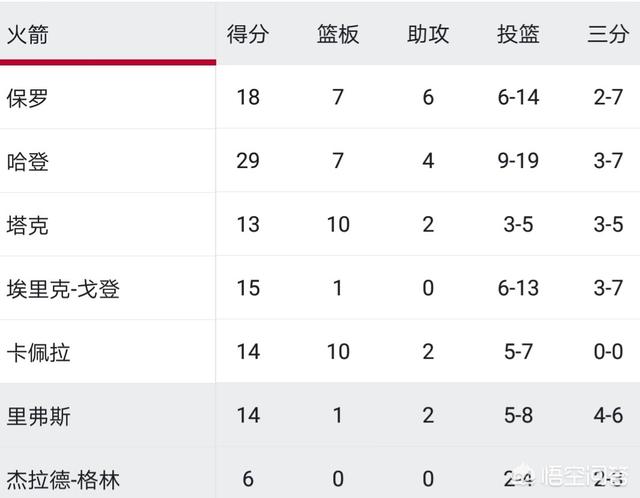The height and width of the screenshot is (498, 640).
Task: Click 保罗's 6-14 field goal cell
Action: coord(518,97)
